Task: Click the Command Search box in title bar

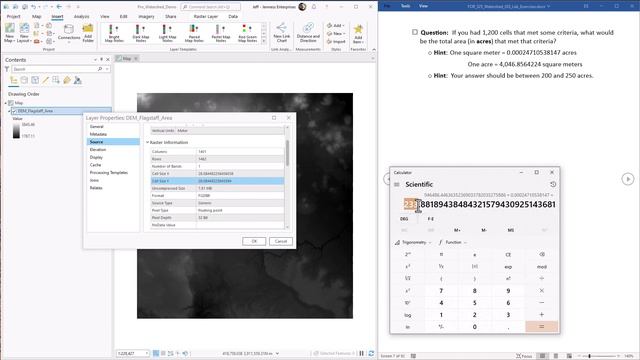Action: 211,7
